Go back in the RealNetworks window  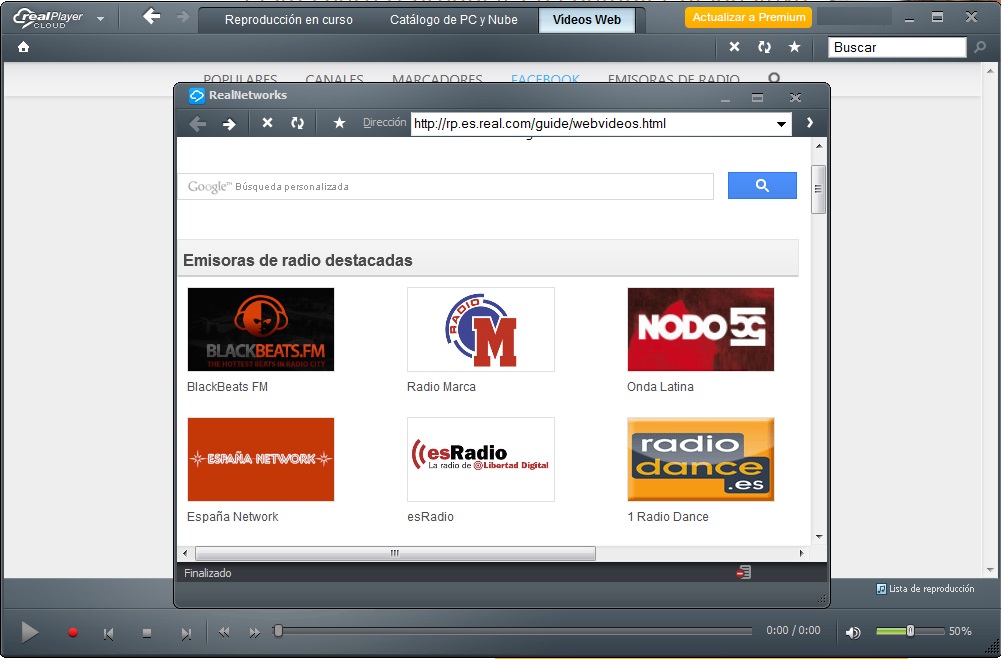coord(198,123)
